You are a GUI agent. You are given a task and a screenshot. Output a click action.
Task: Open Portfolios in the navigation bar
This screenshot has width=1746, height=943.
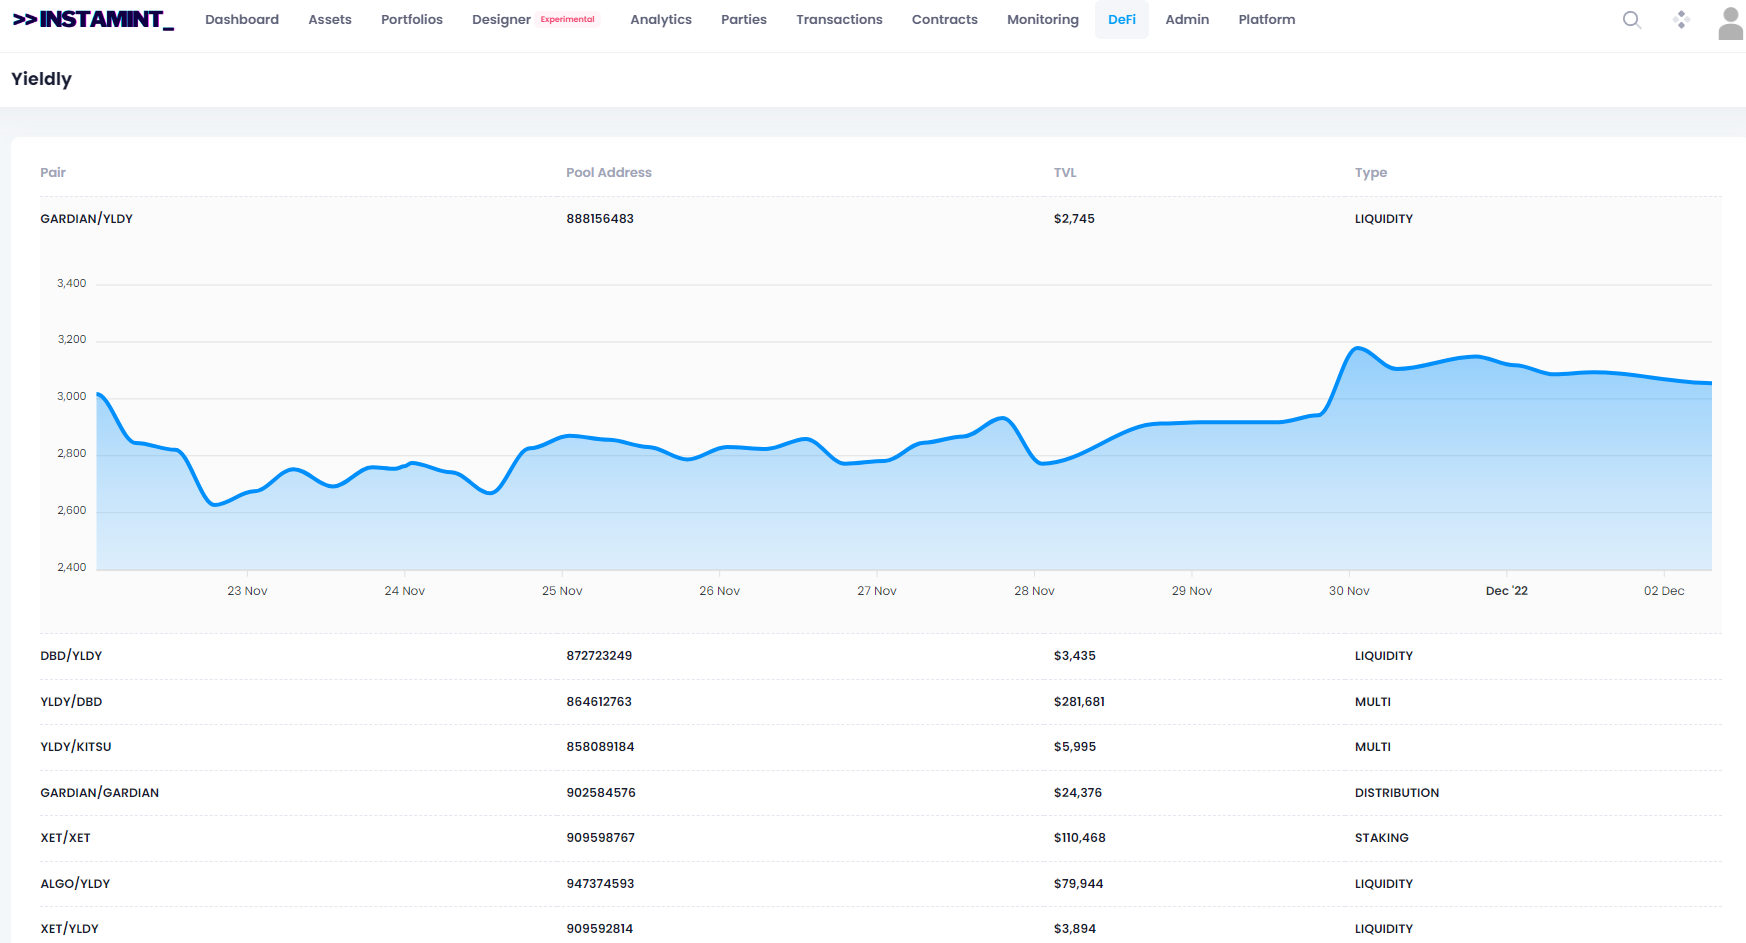[412, 20]
